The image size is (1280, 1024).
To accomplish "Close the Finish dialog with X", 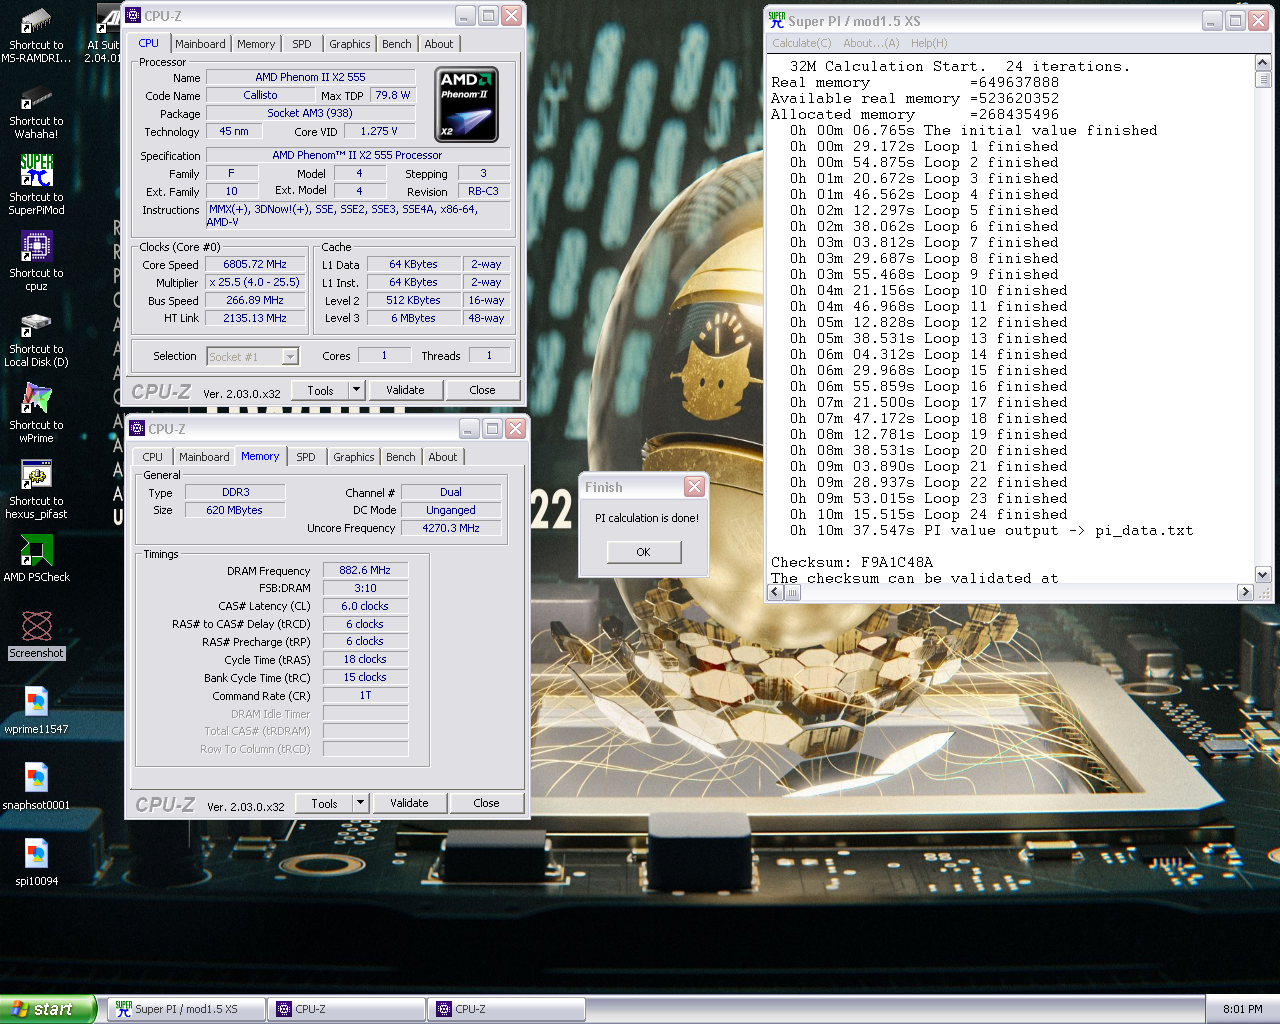I will [x=694, y=487].
